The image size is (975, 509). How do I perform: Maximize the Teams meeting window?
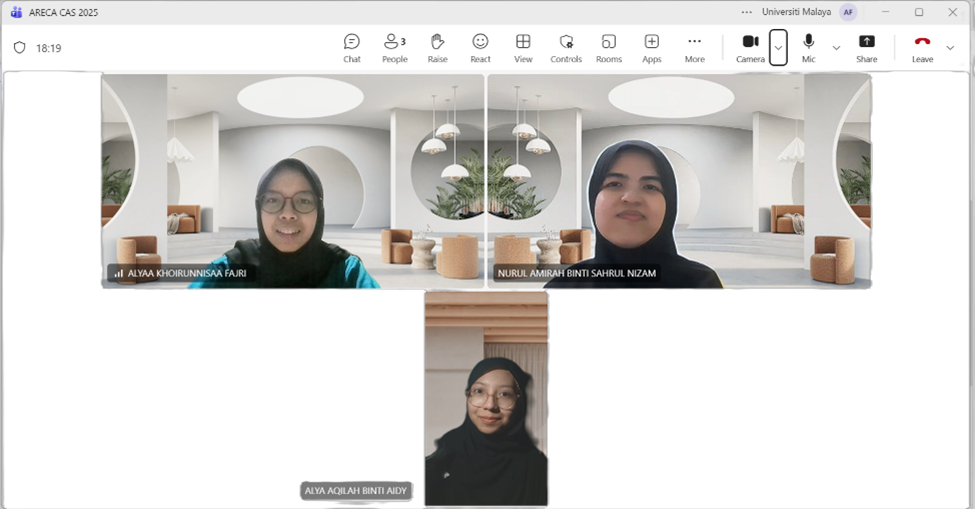click(x=919, y=12)
